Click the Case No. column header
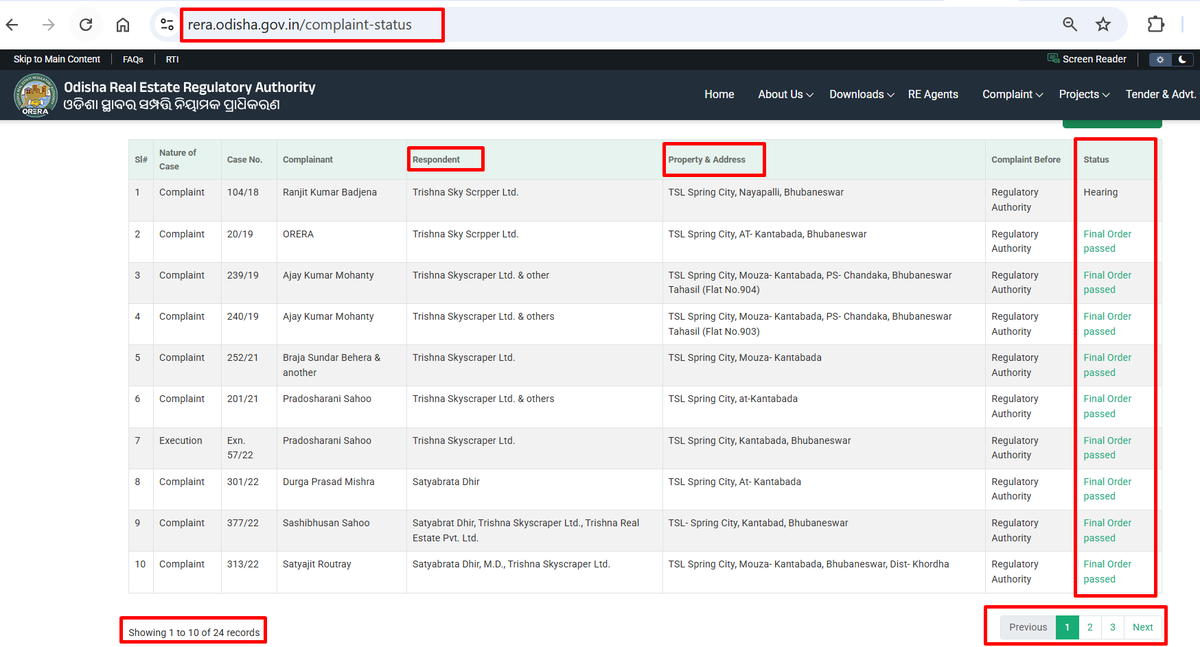1200x647 pixels. (245, 159)
